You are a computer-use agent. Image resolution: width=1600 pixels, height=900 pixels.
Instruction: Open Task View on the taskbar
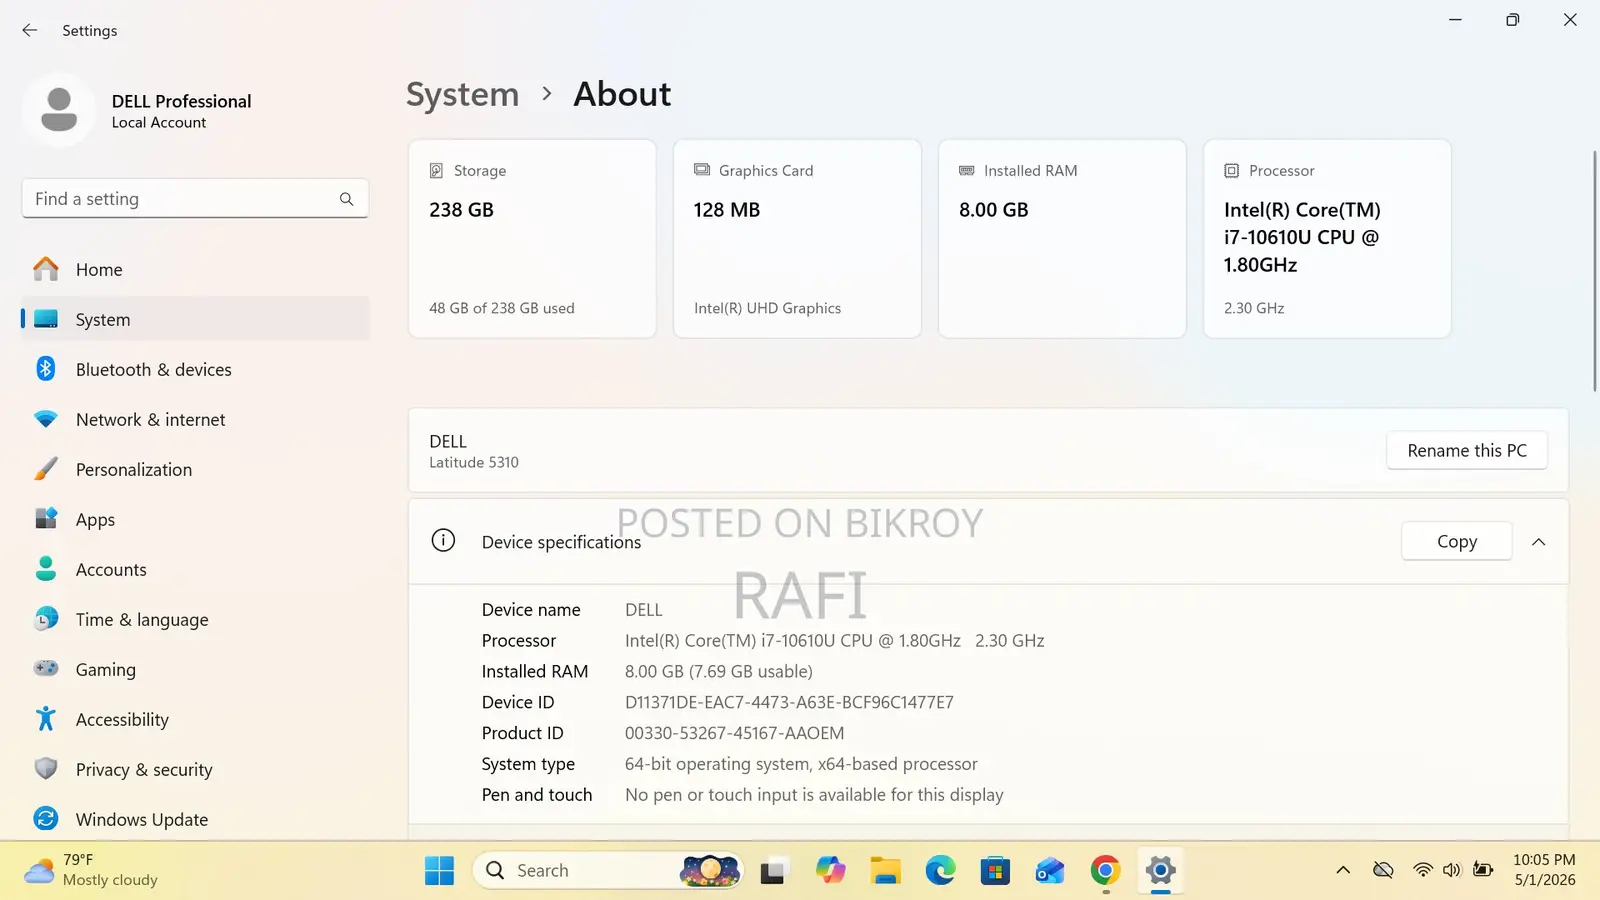[x=772, y=871]
